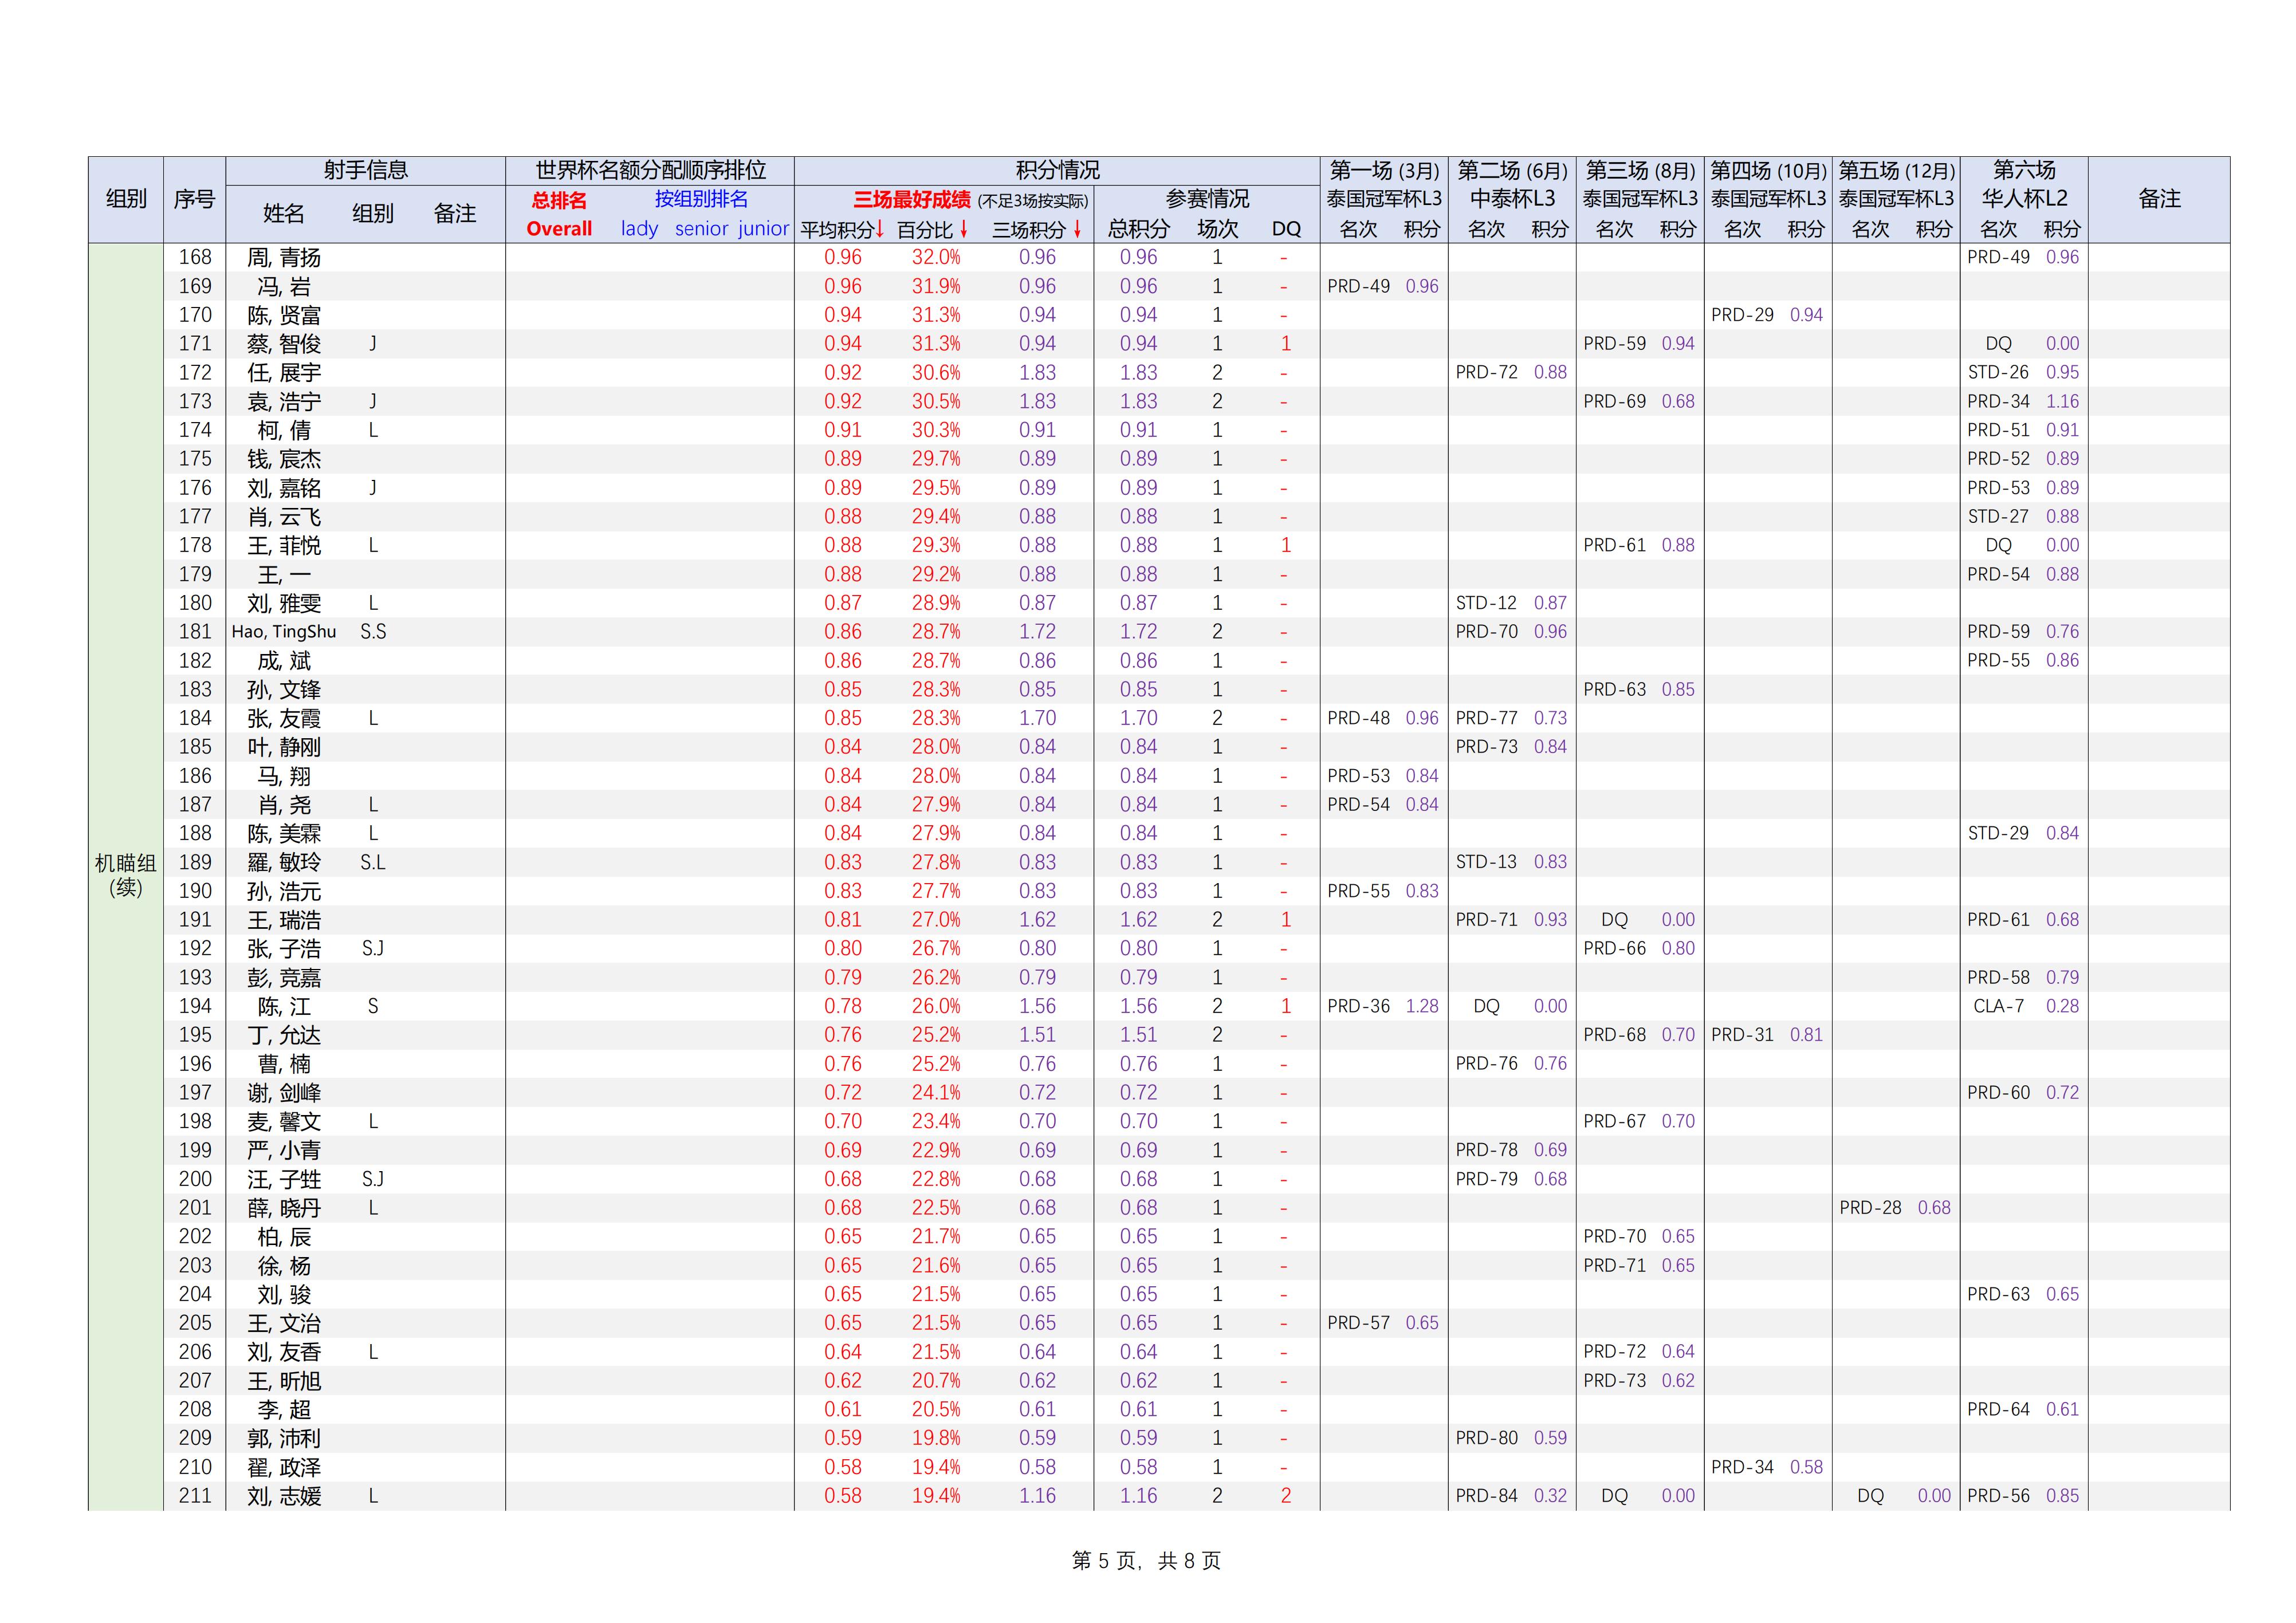
Task: Click the 机瞄组 (续) group cell
Action: pyautogui.click(x=126, y=876)
